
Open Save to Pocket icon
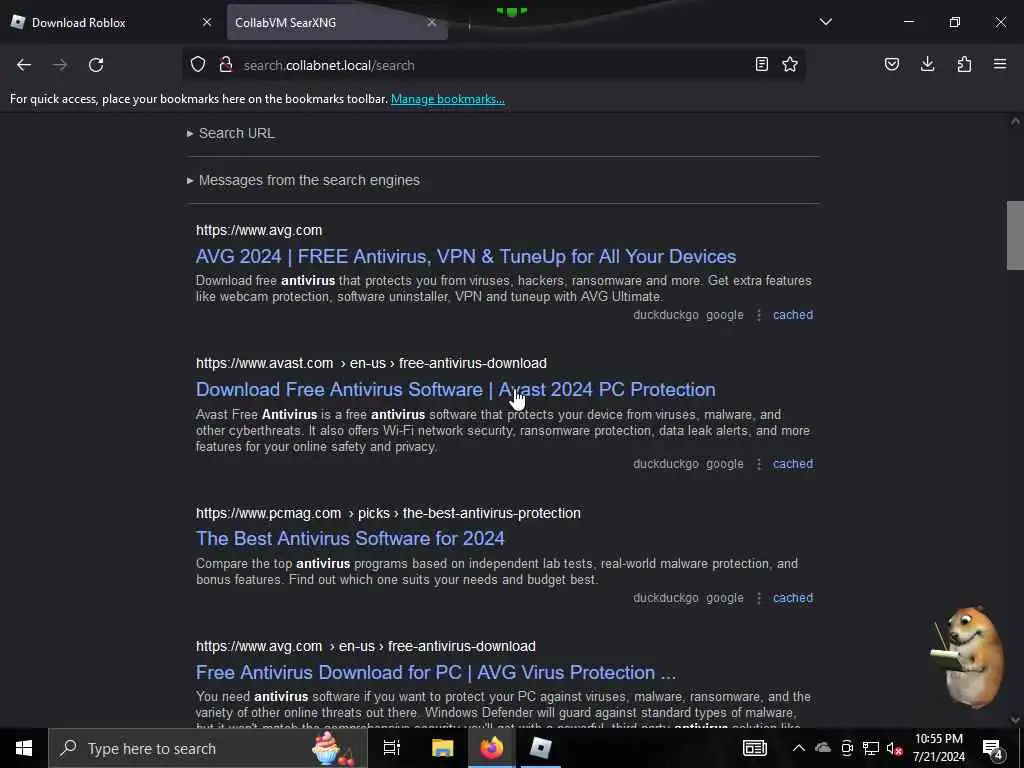[x=892, y=64]
